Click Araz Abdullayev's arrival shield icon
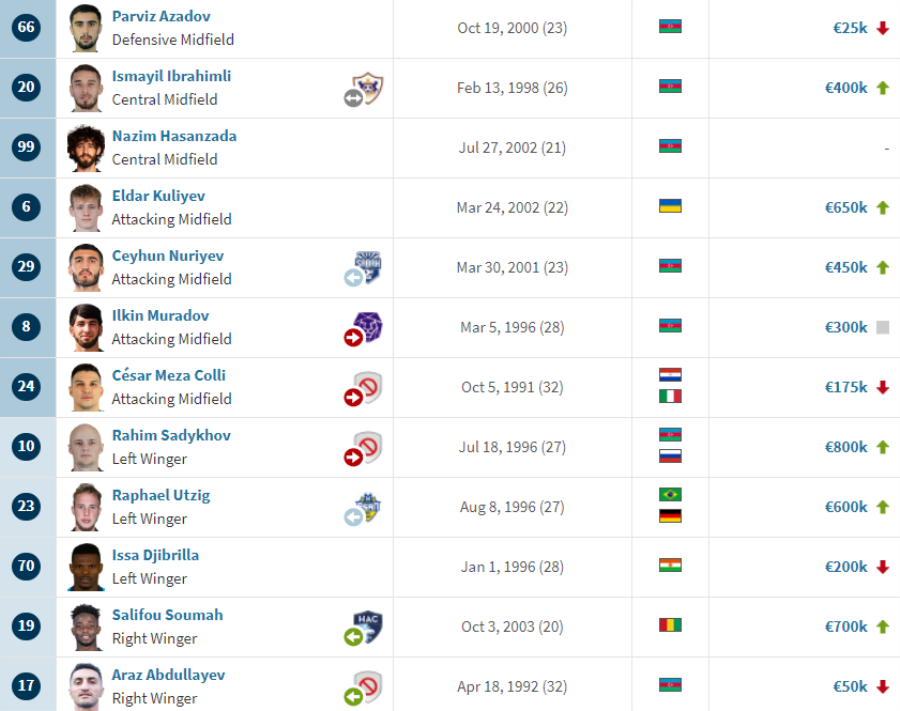 pyautogui.click(x=364, y=688)
